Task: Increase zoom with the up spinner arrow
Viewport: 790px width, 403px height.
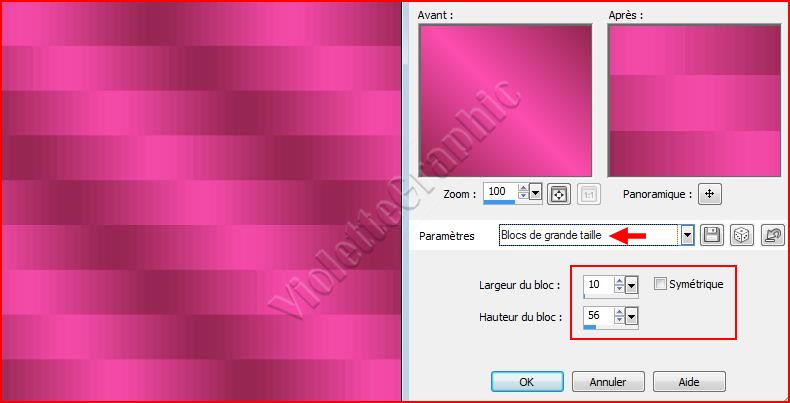Action: coord(524,188)
